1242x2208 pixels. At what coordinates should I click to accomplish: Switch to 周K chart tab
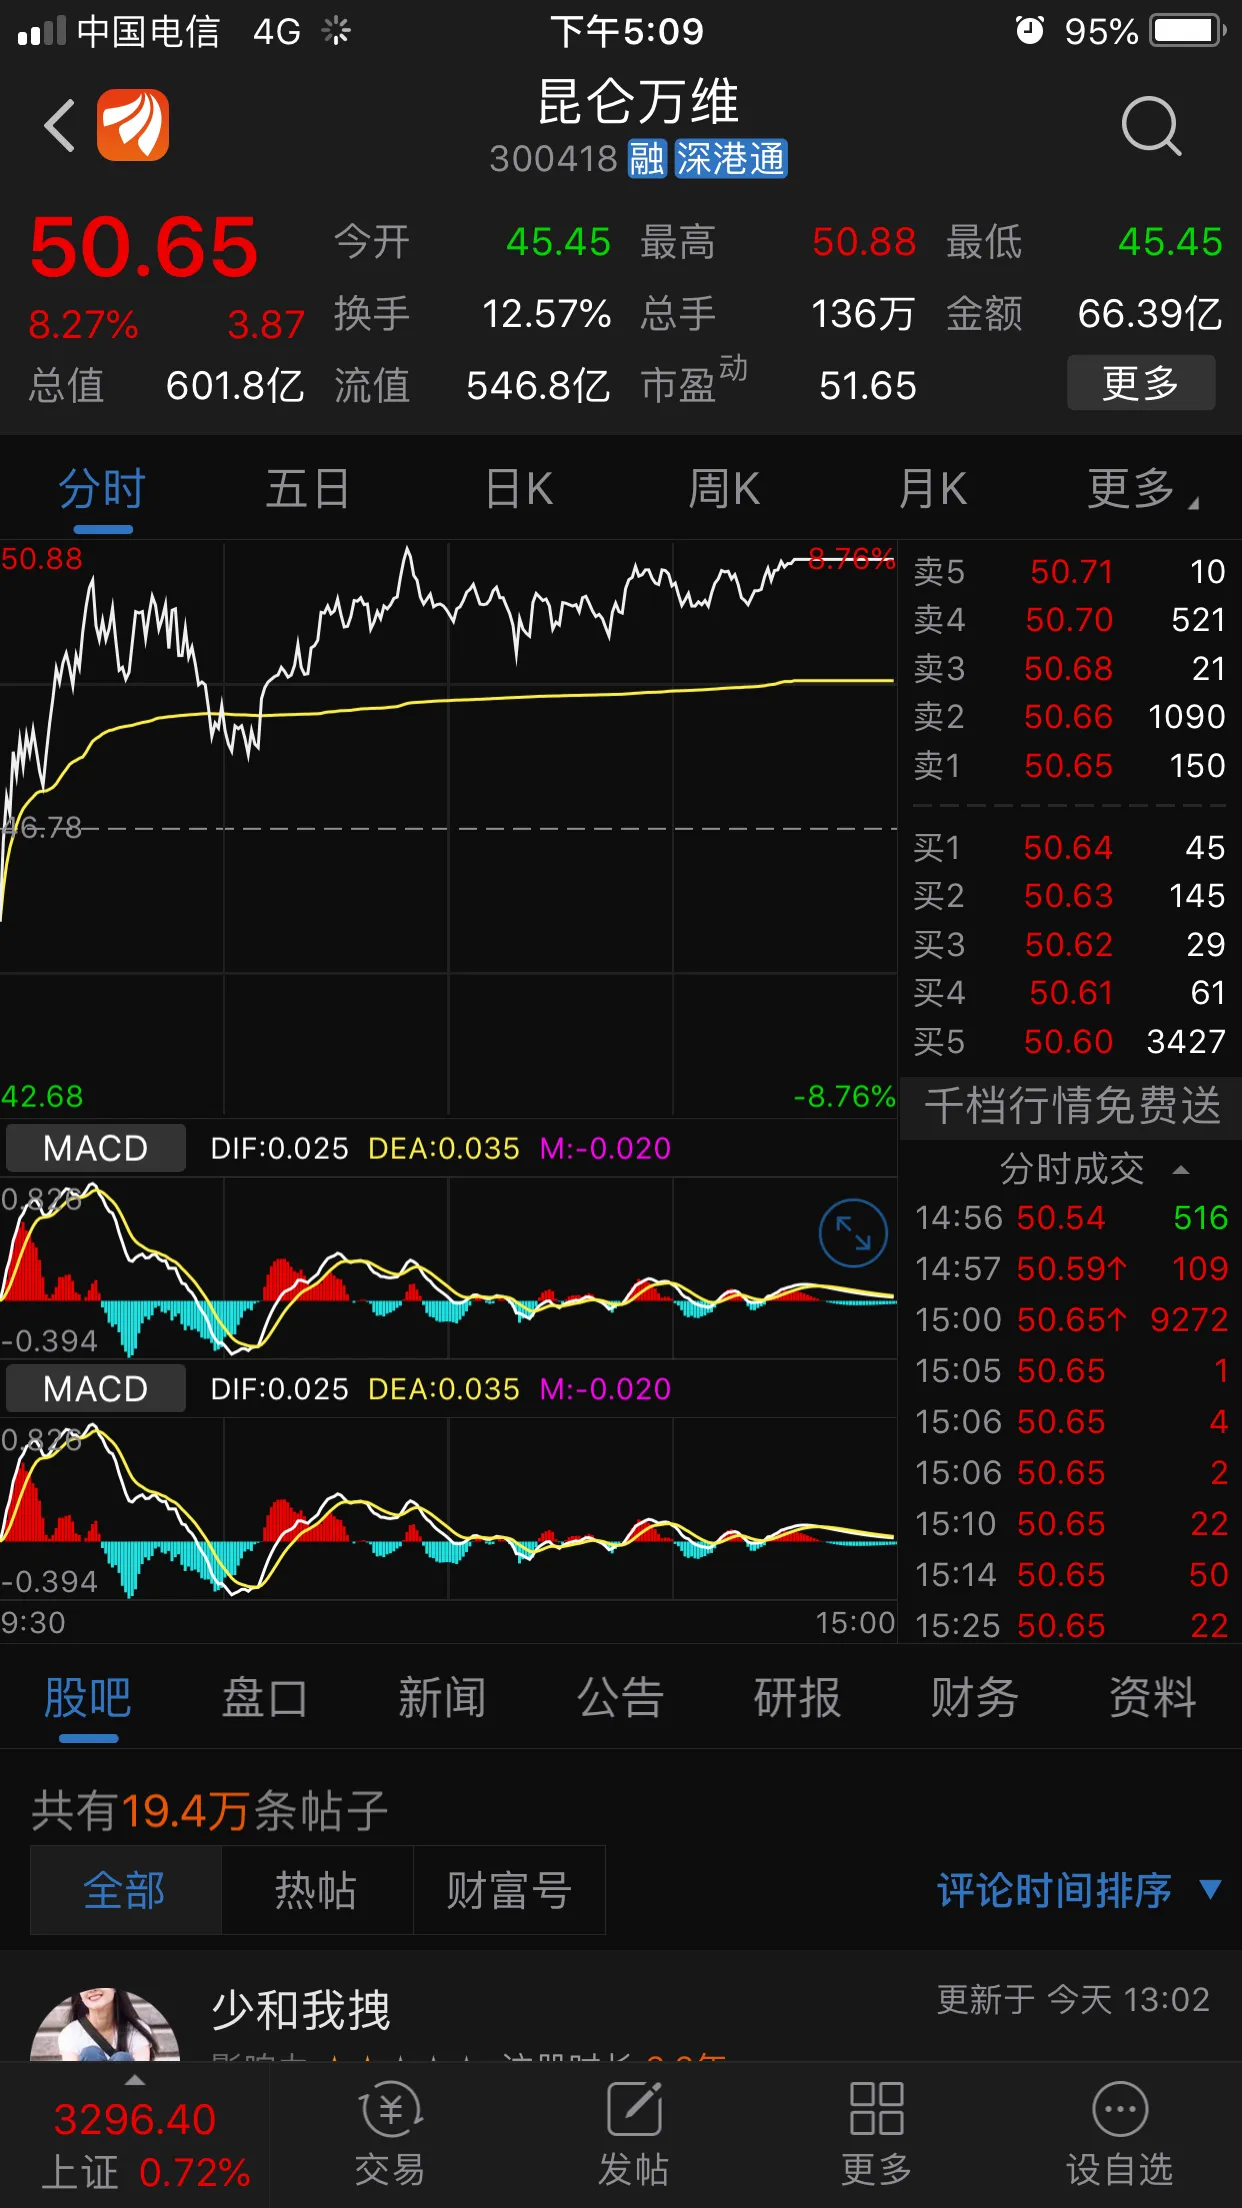pyautogui.click(x=724, y=490)
